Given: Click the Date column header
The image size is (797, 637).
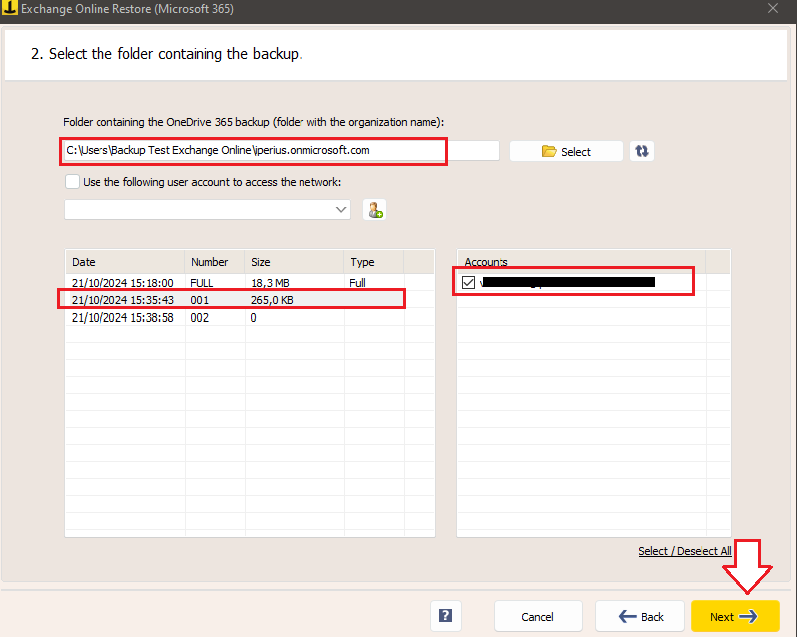Looking at the screenshot, I should [125, 262].
